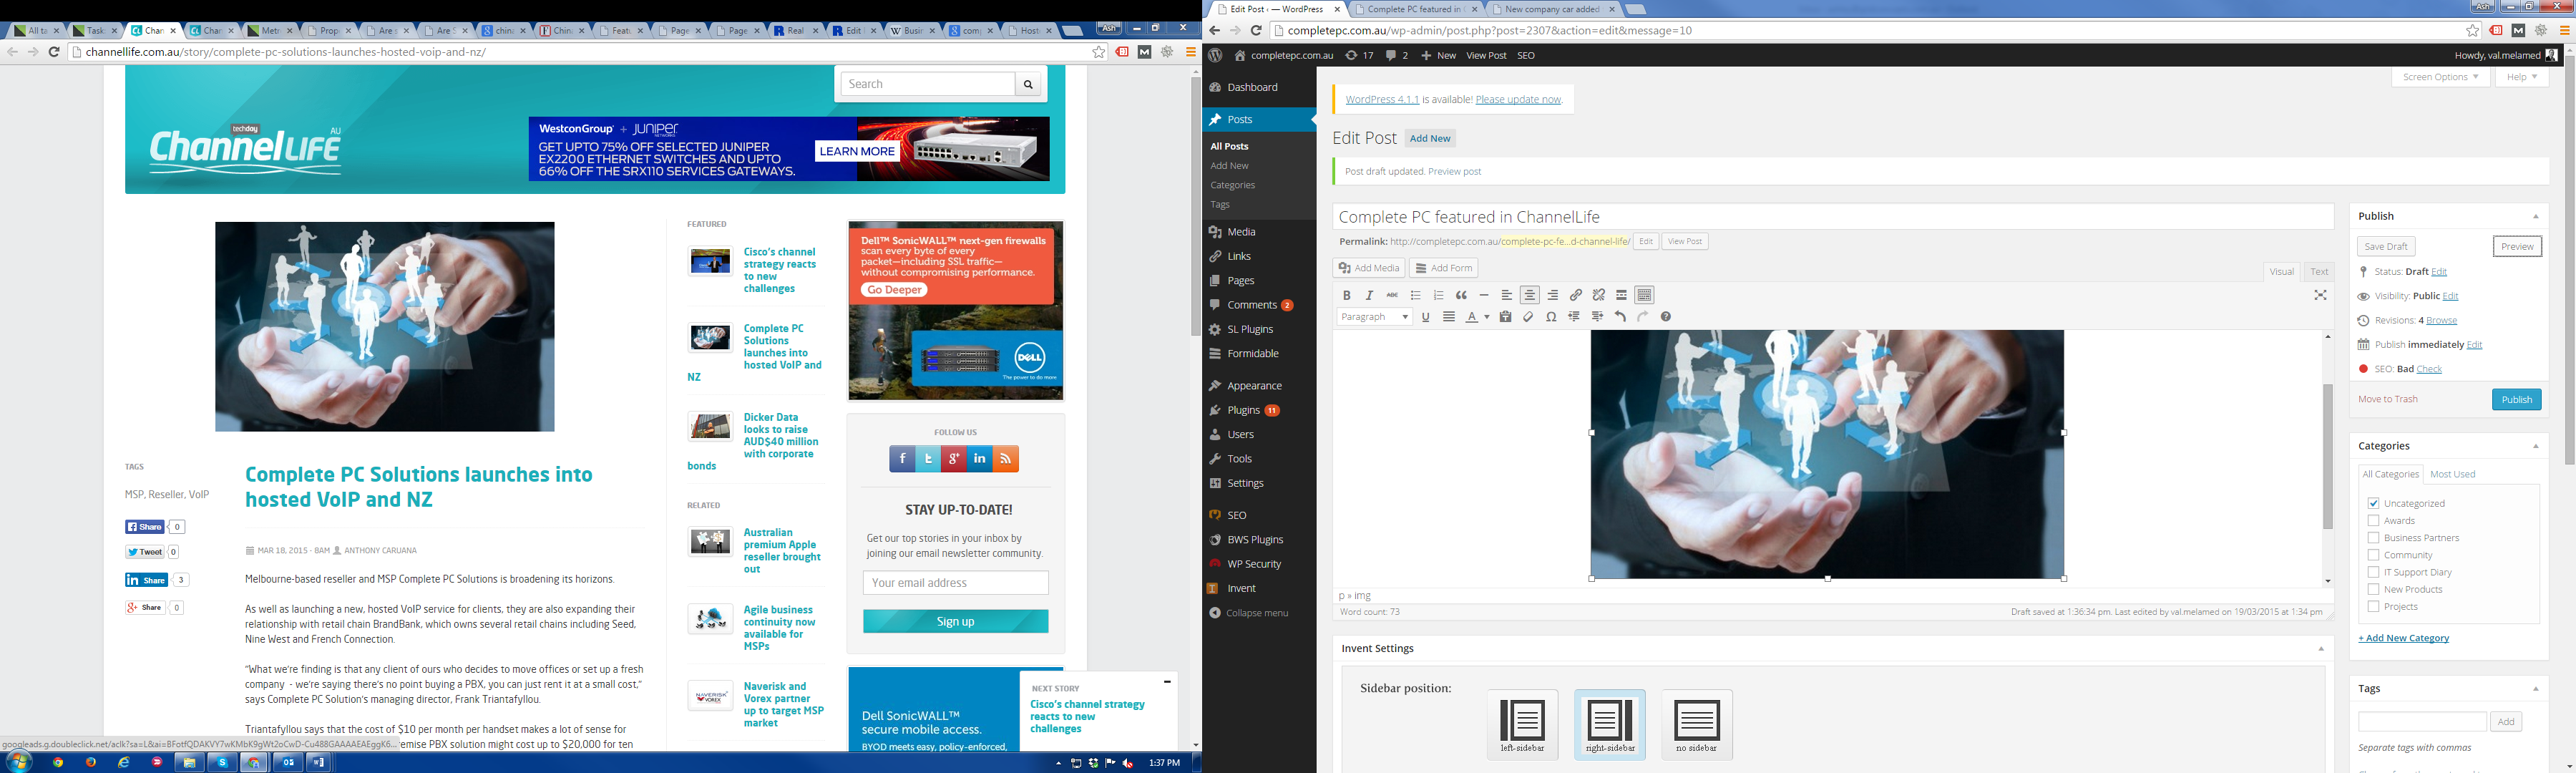The width and height of the screenshot is (2576, 773).
Task: Align content center in the editor
Action: pyautogui.click(x=1529, y=295)
